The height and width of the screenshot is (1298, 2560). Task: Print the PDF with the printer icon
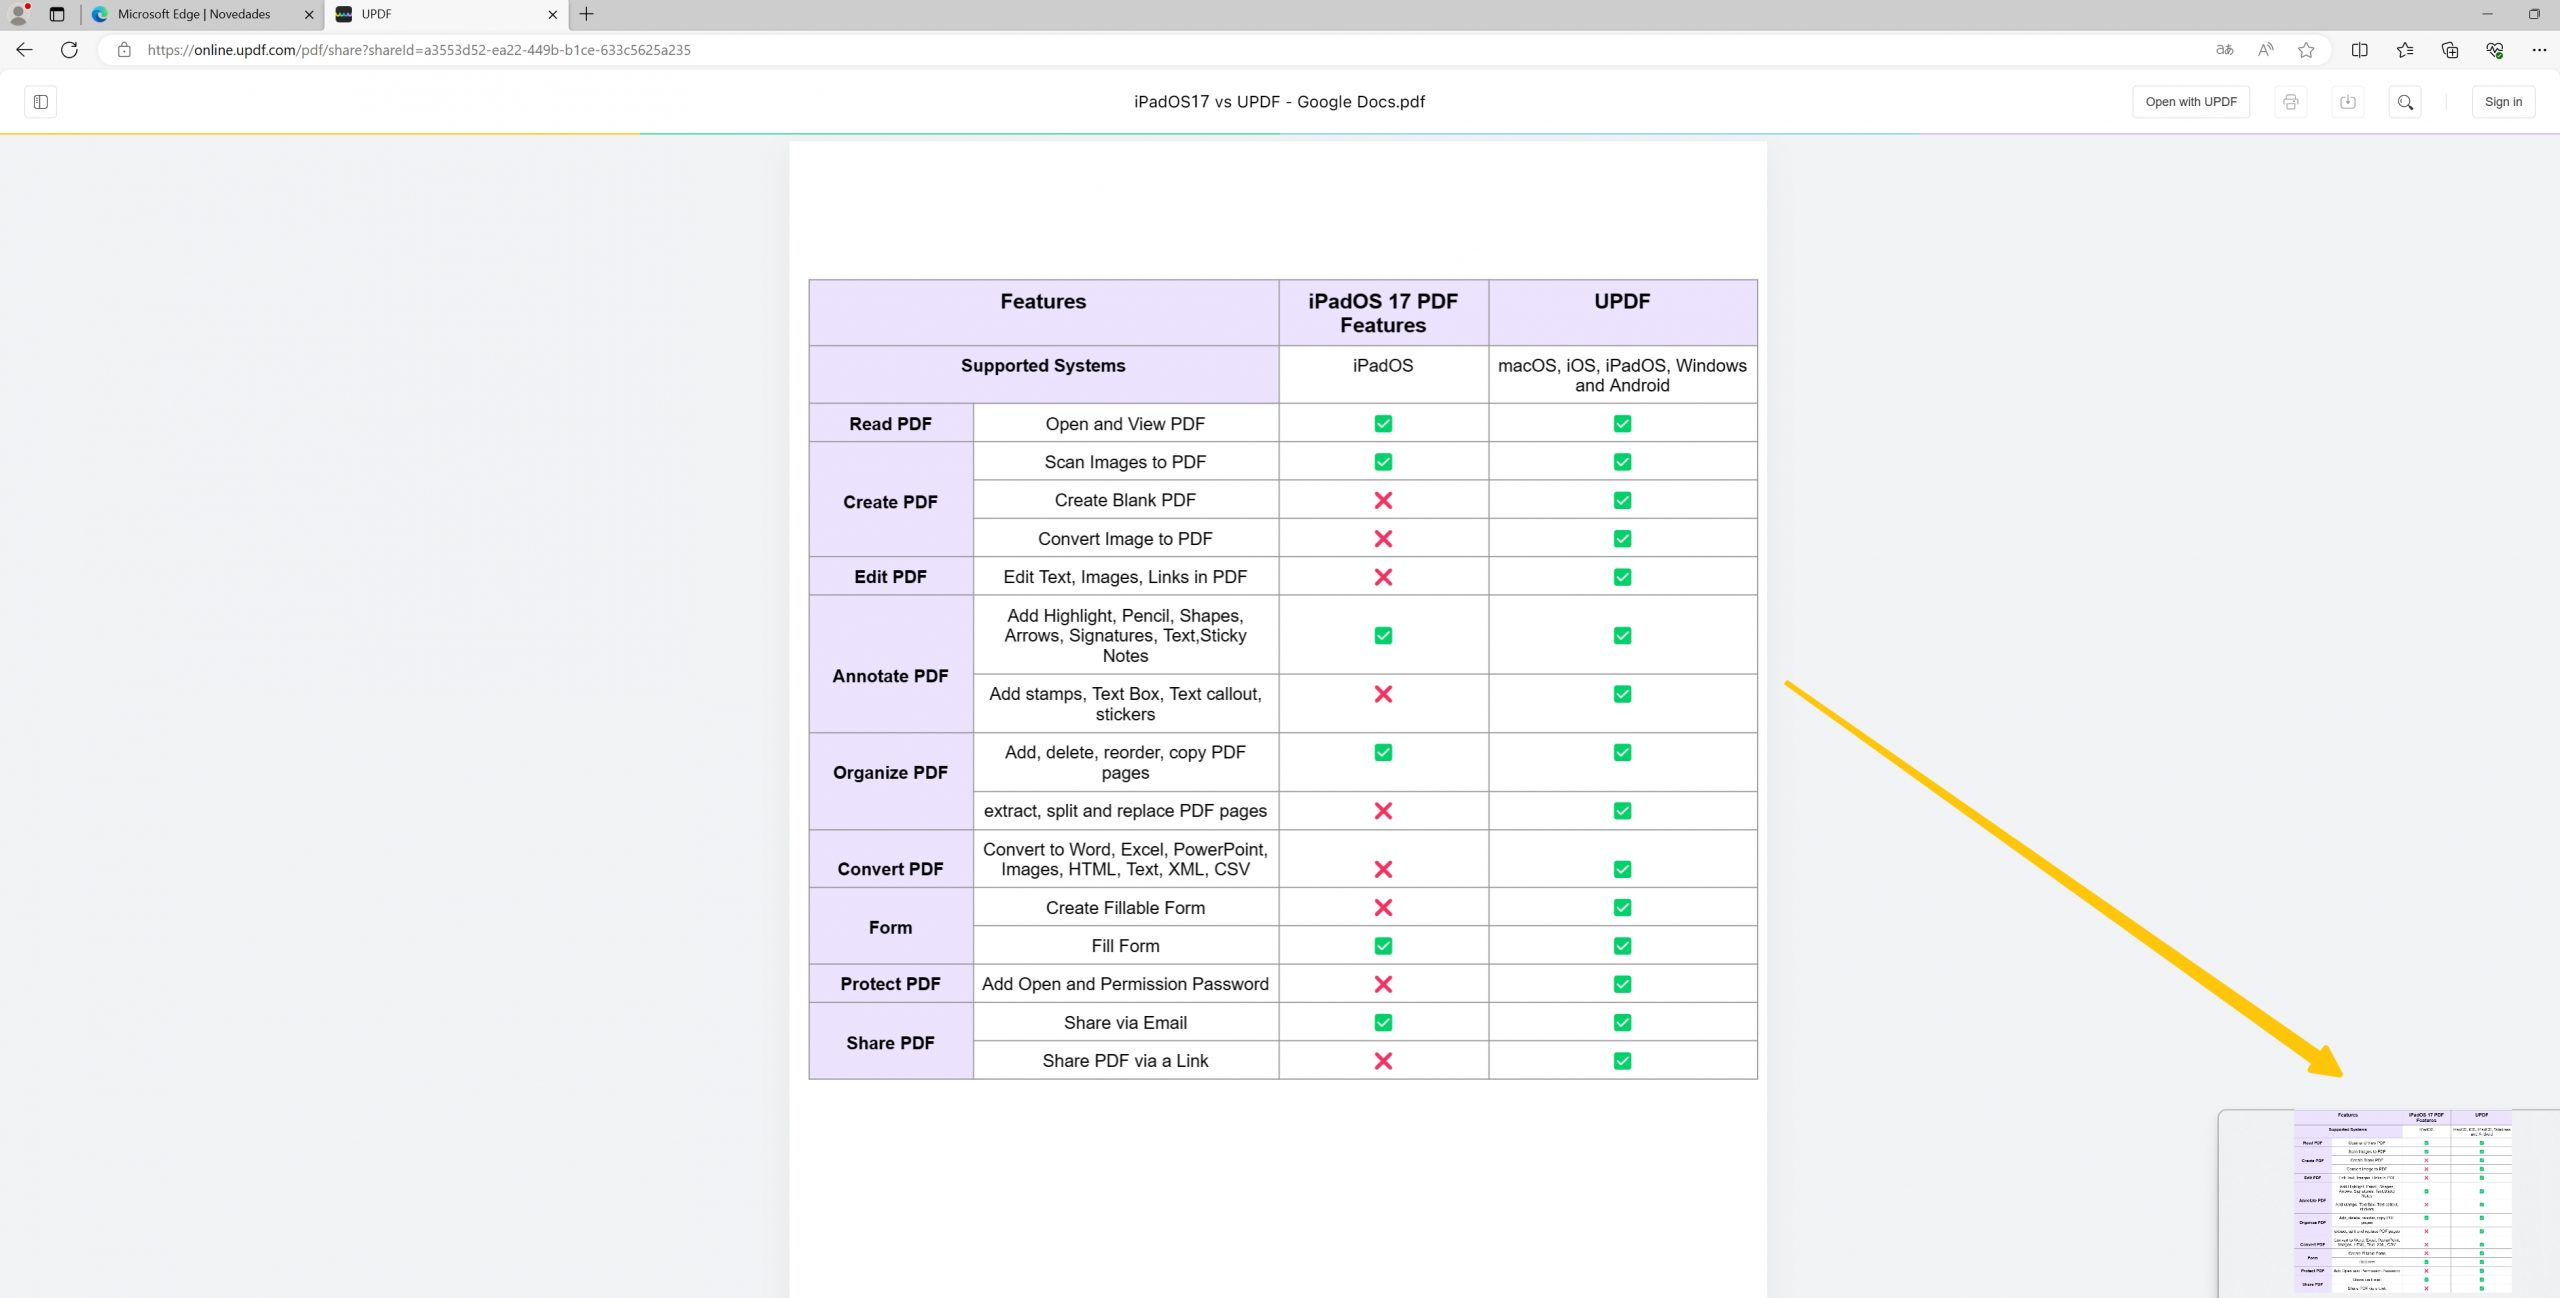tap(2291, 102)
